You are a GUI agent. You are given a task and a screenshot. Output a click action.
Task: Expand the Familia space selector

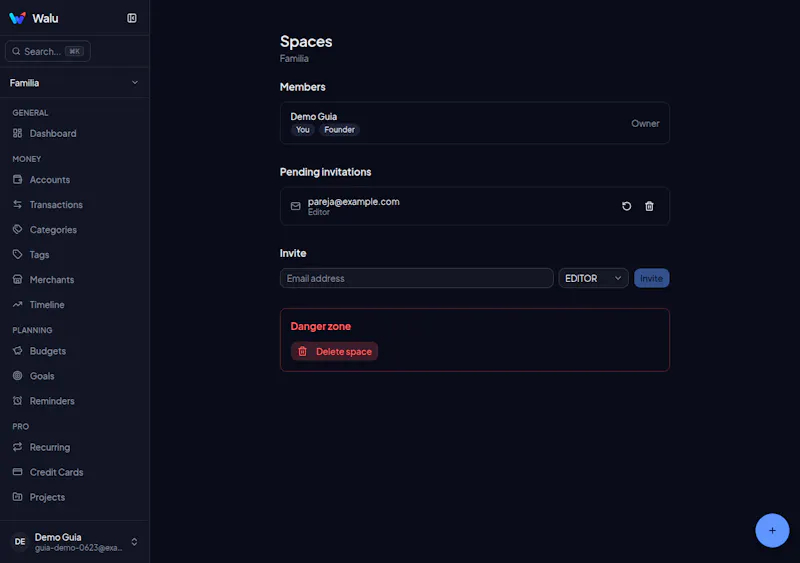74,83
